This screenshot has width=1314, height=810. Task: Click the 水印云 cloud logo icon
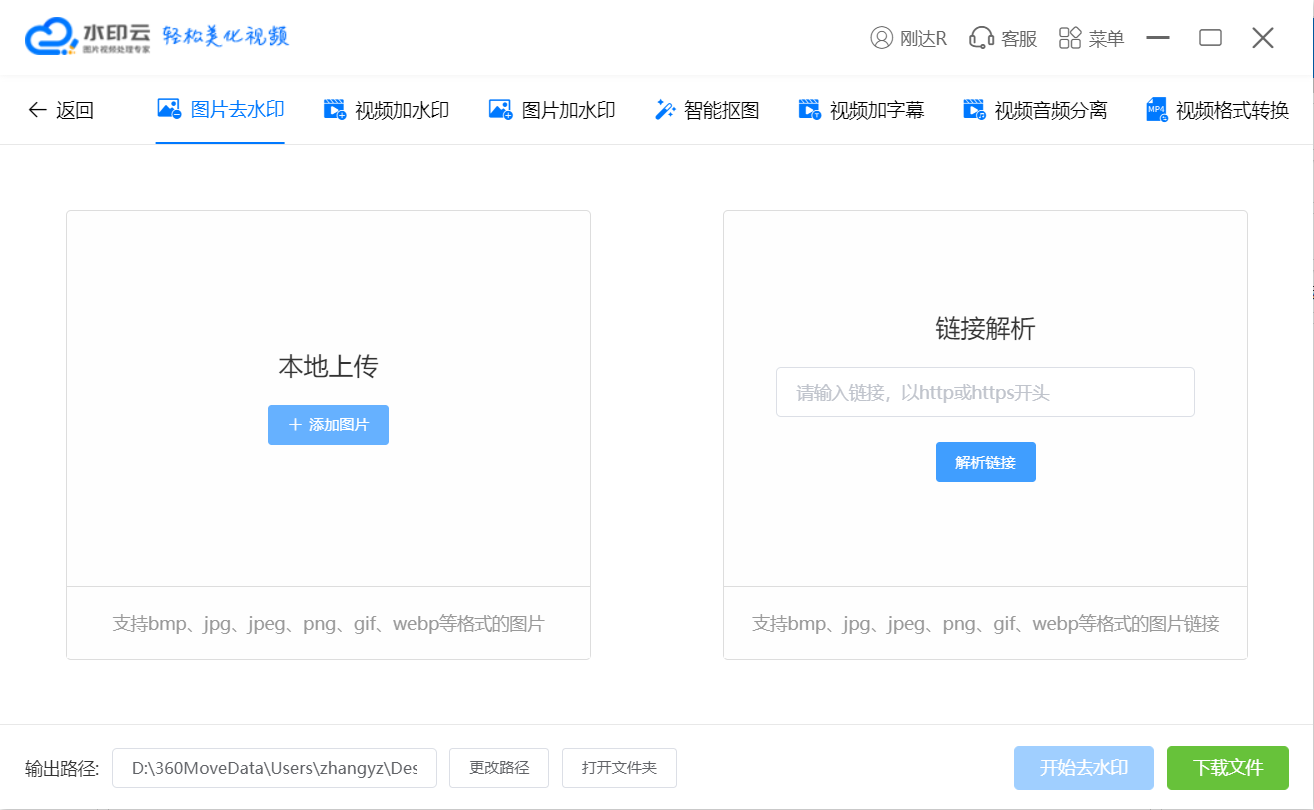tap(50, 37)
